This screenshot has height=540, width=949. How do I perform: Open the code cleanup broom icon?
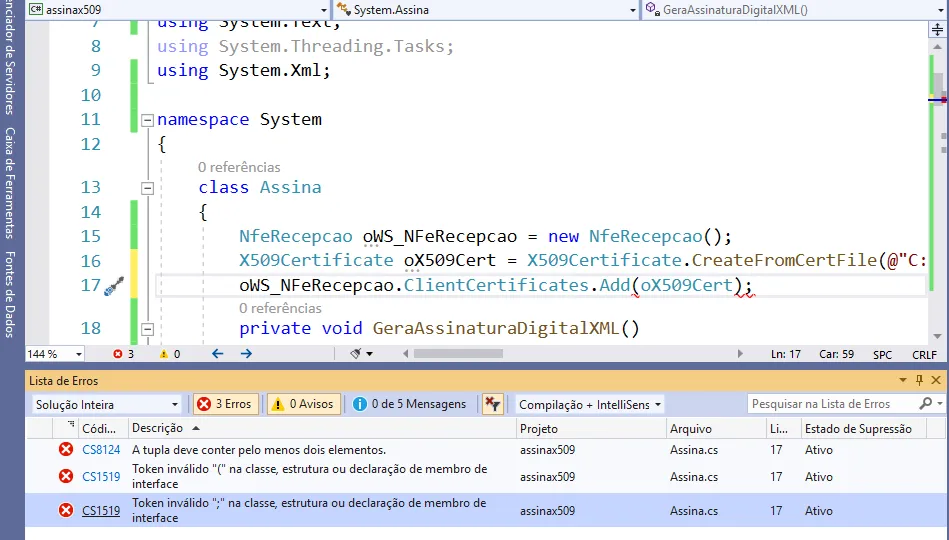[x=356, y=354]
